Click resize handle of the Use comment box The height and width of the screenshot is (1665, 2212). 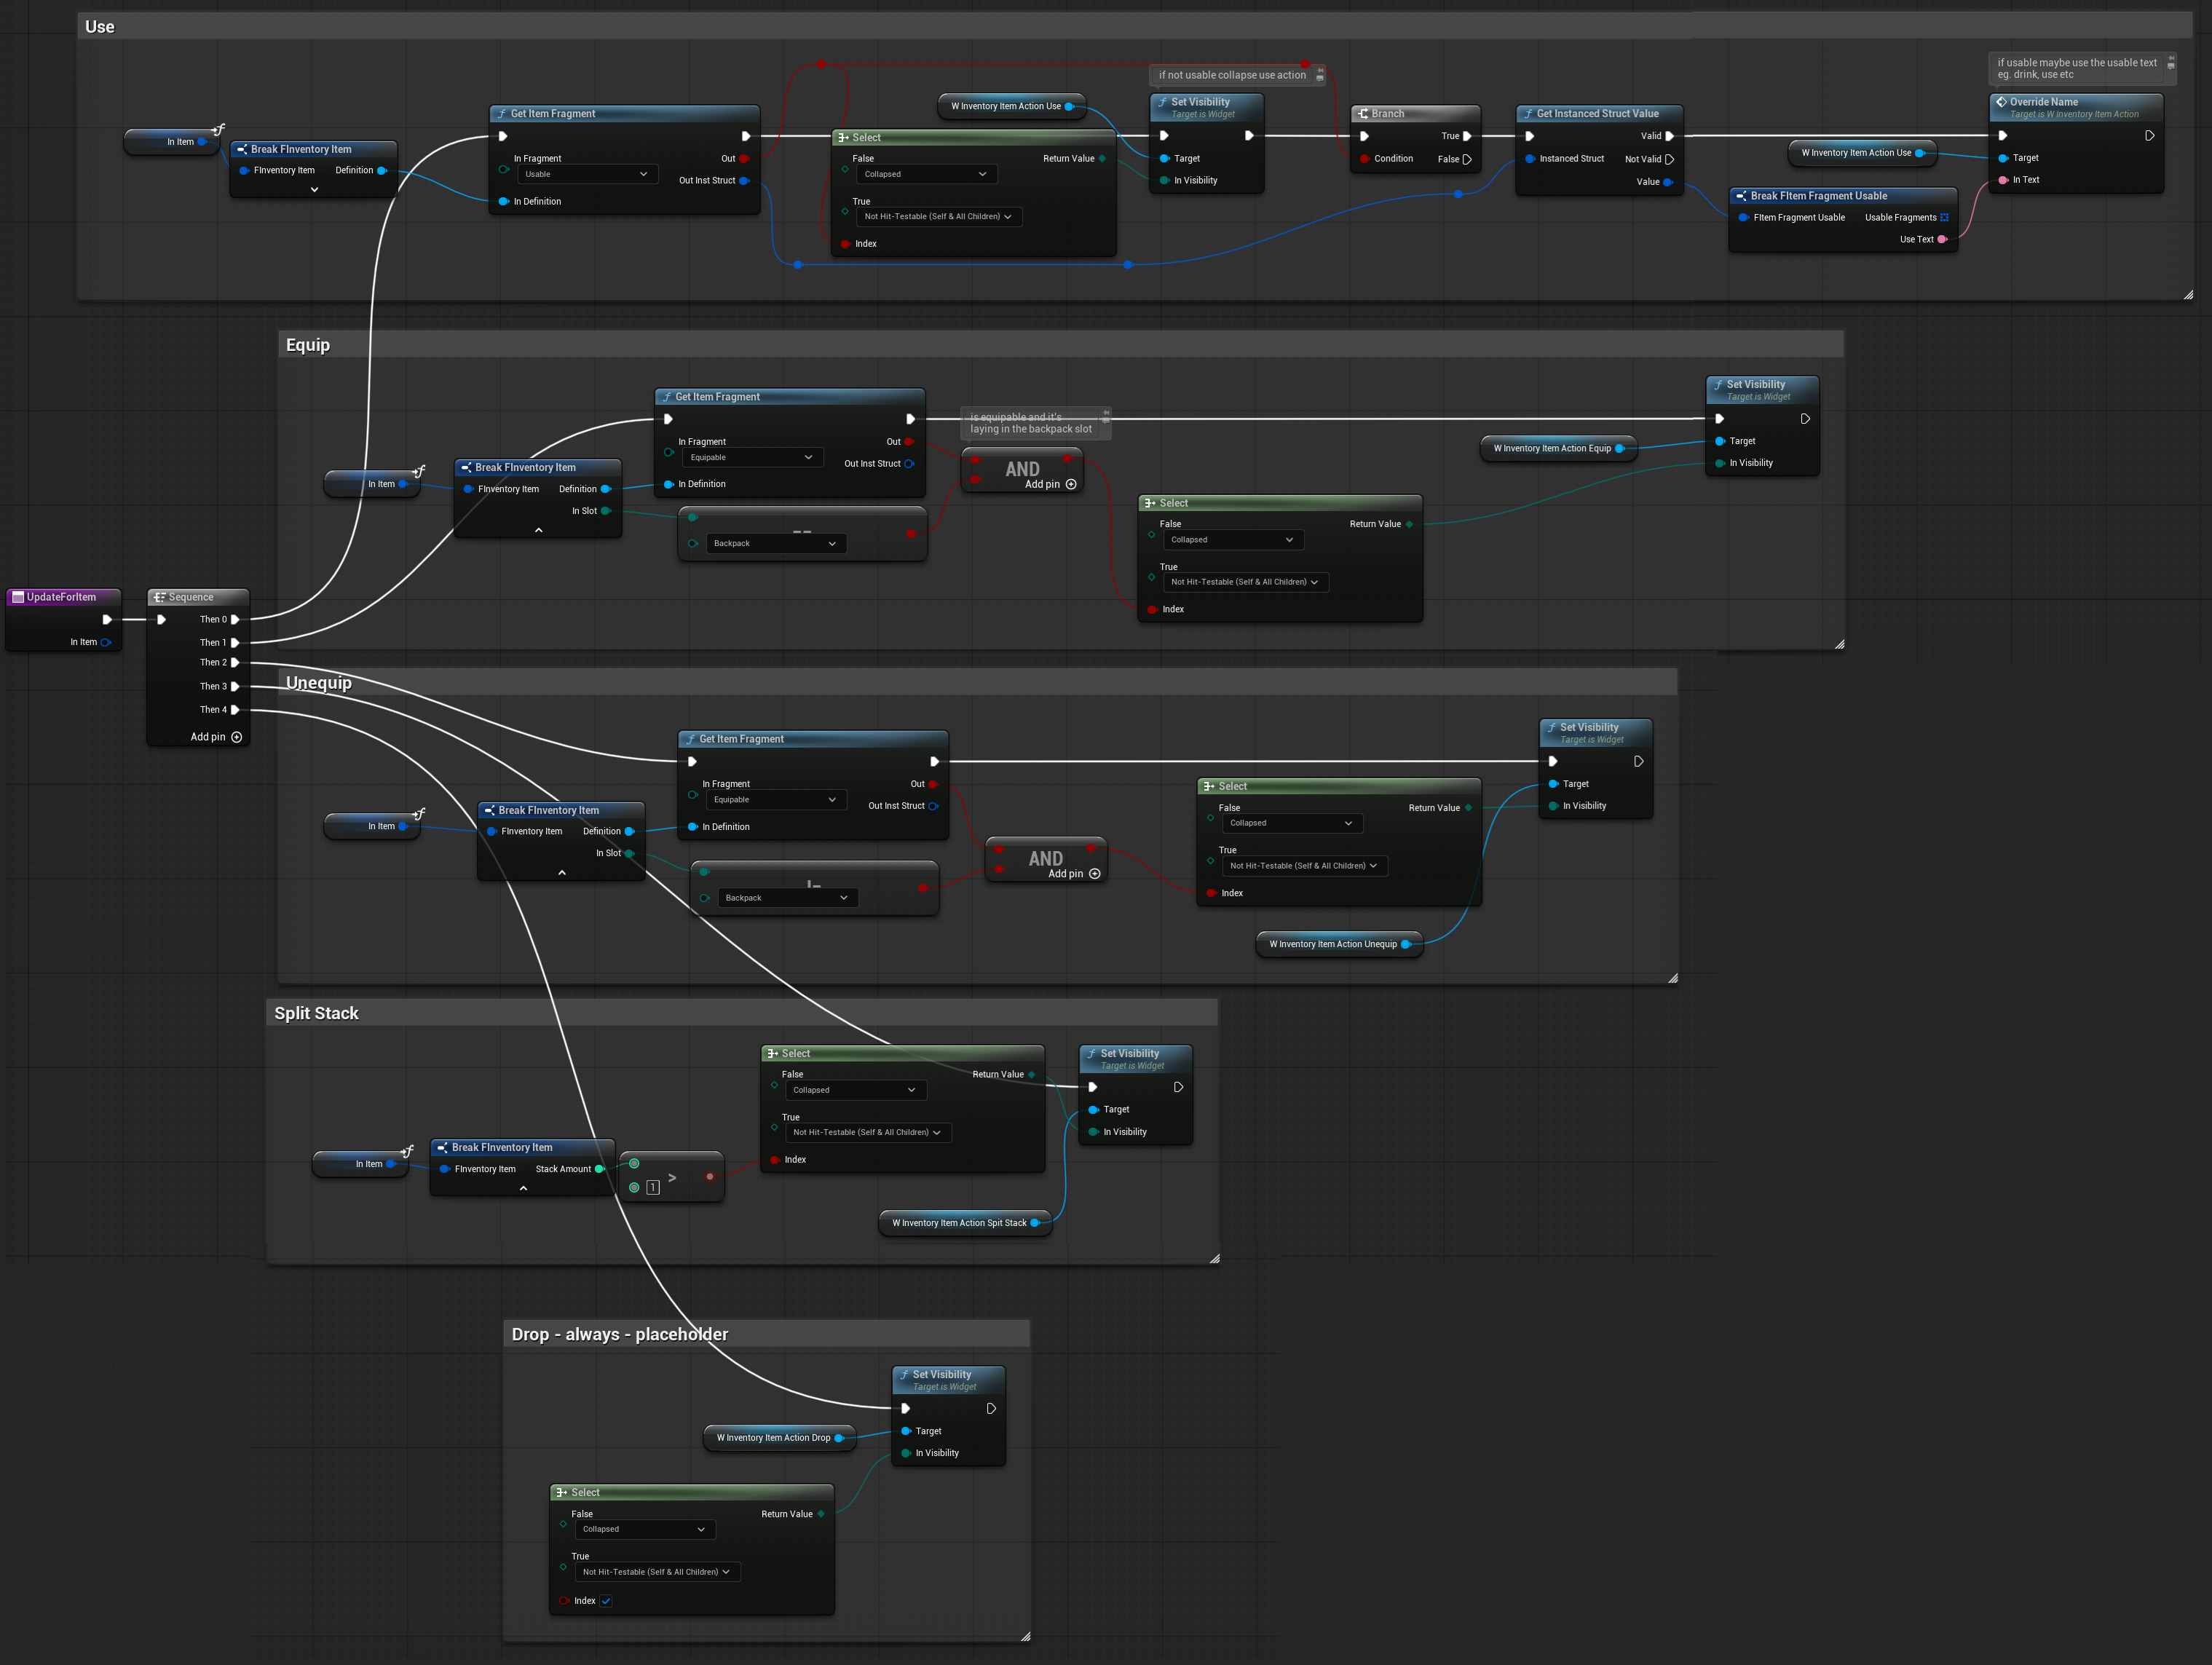[2188, 294]
